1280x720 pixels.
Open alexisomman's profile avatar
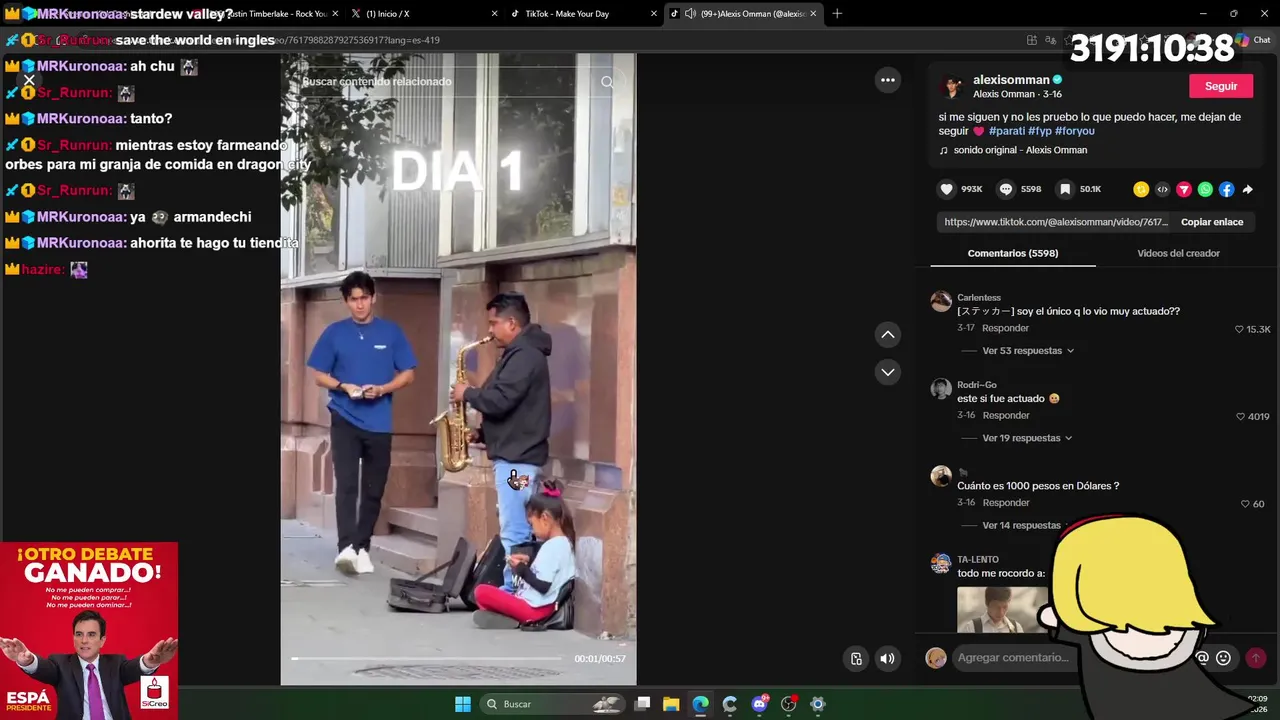952,87
